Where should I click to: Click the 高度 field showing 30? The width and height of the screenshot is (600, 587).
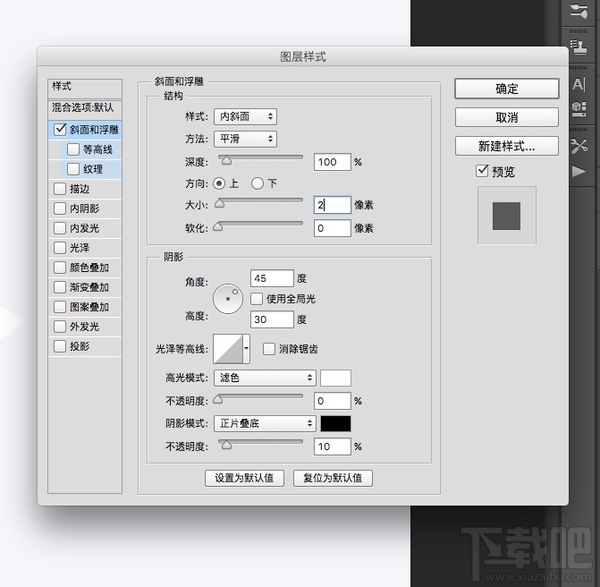pos(272,319)
